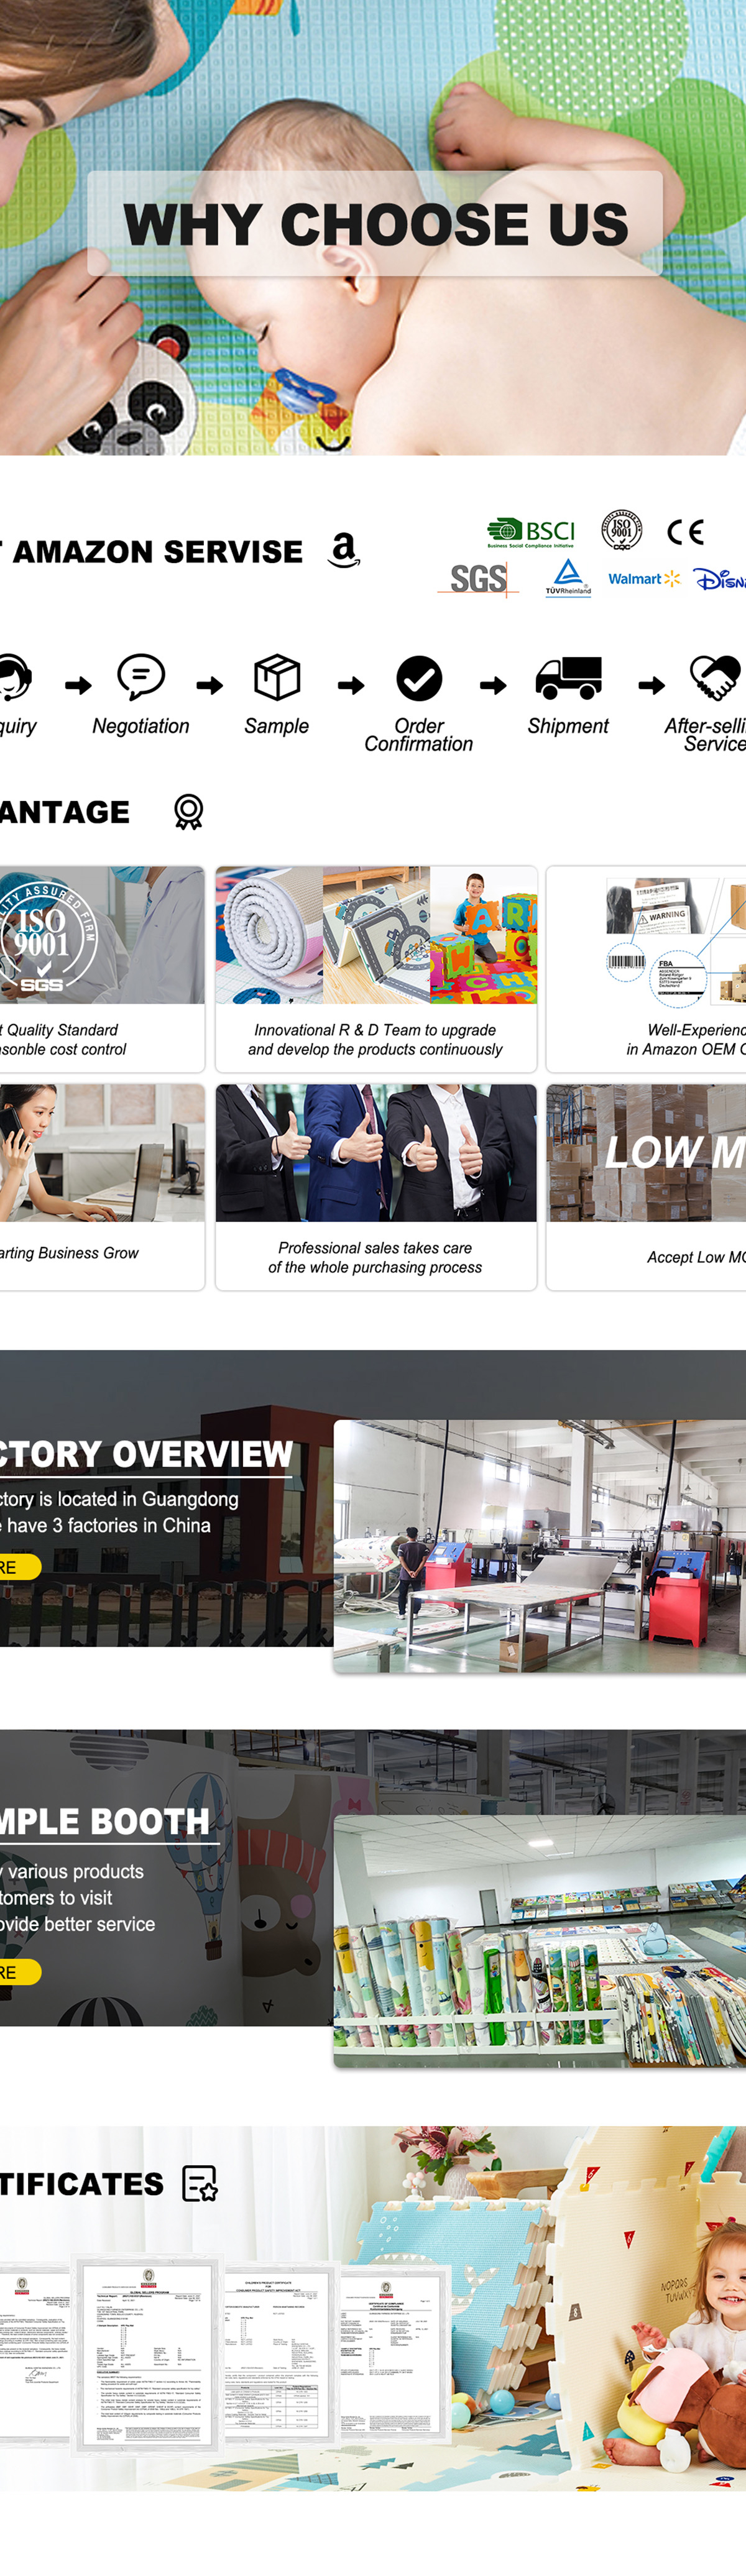Click the BSCI certification logo
This screenshot has width=746, height=2576.
531,532
